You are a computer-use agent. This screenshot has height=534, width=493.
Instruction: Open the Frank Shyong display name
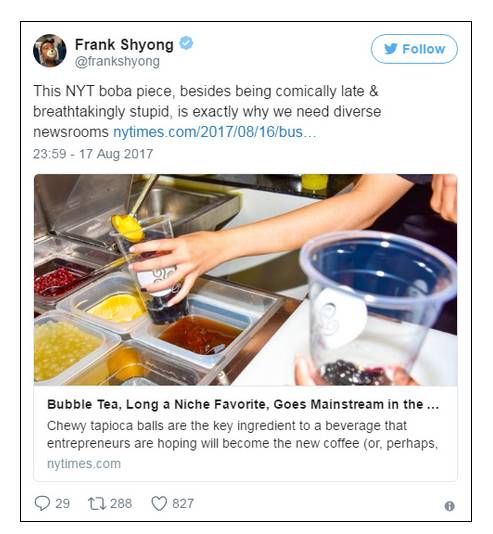pyautogui.click(x=124, y=45)
